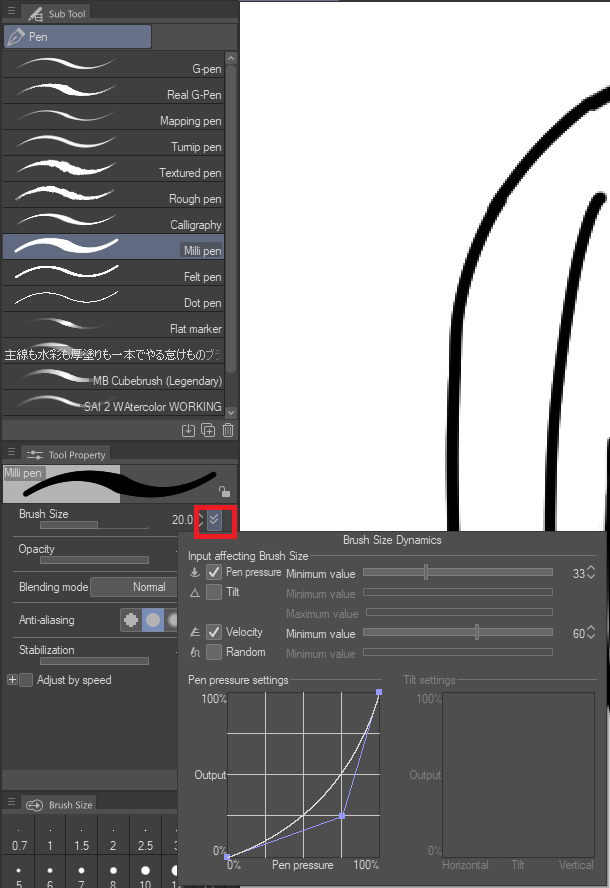Select the Dot pen brush
610x888 pixels.
click(113, 300)
